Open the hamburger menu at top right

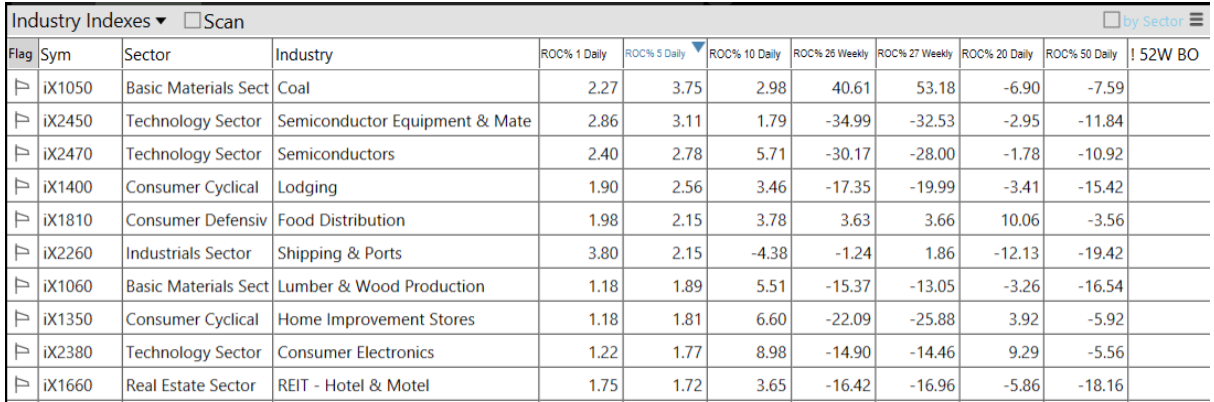click(1197, 20)
